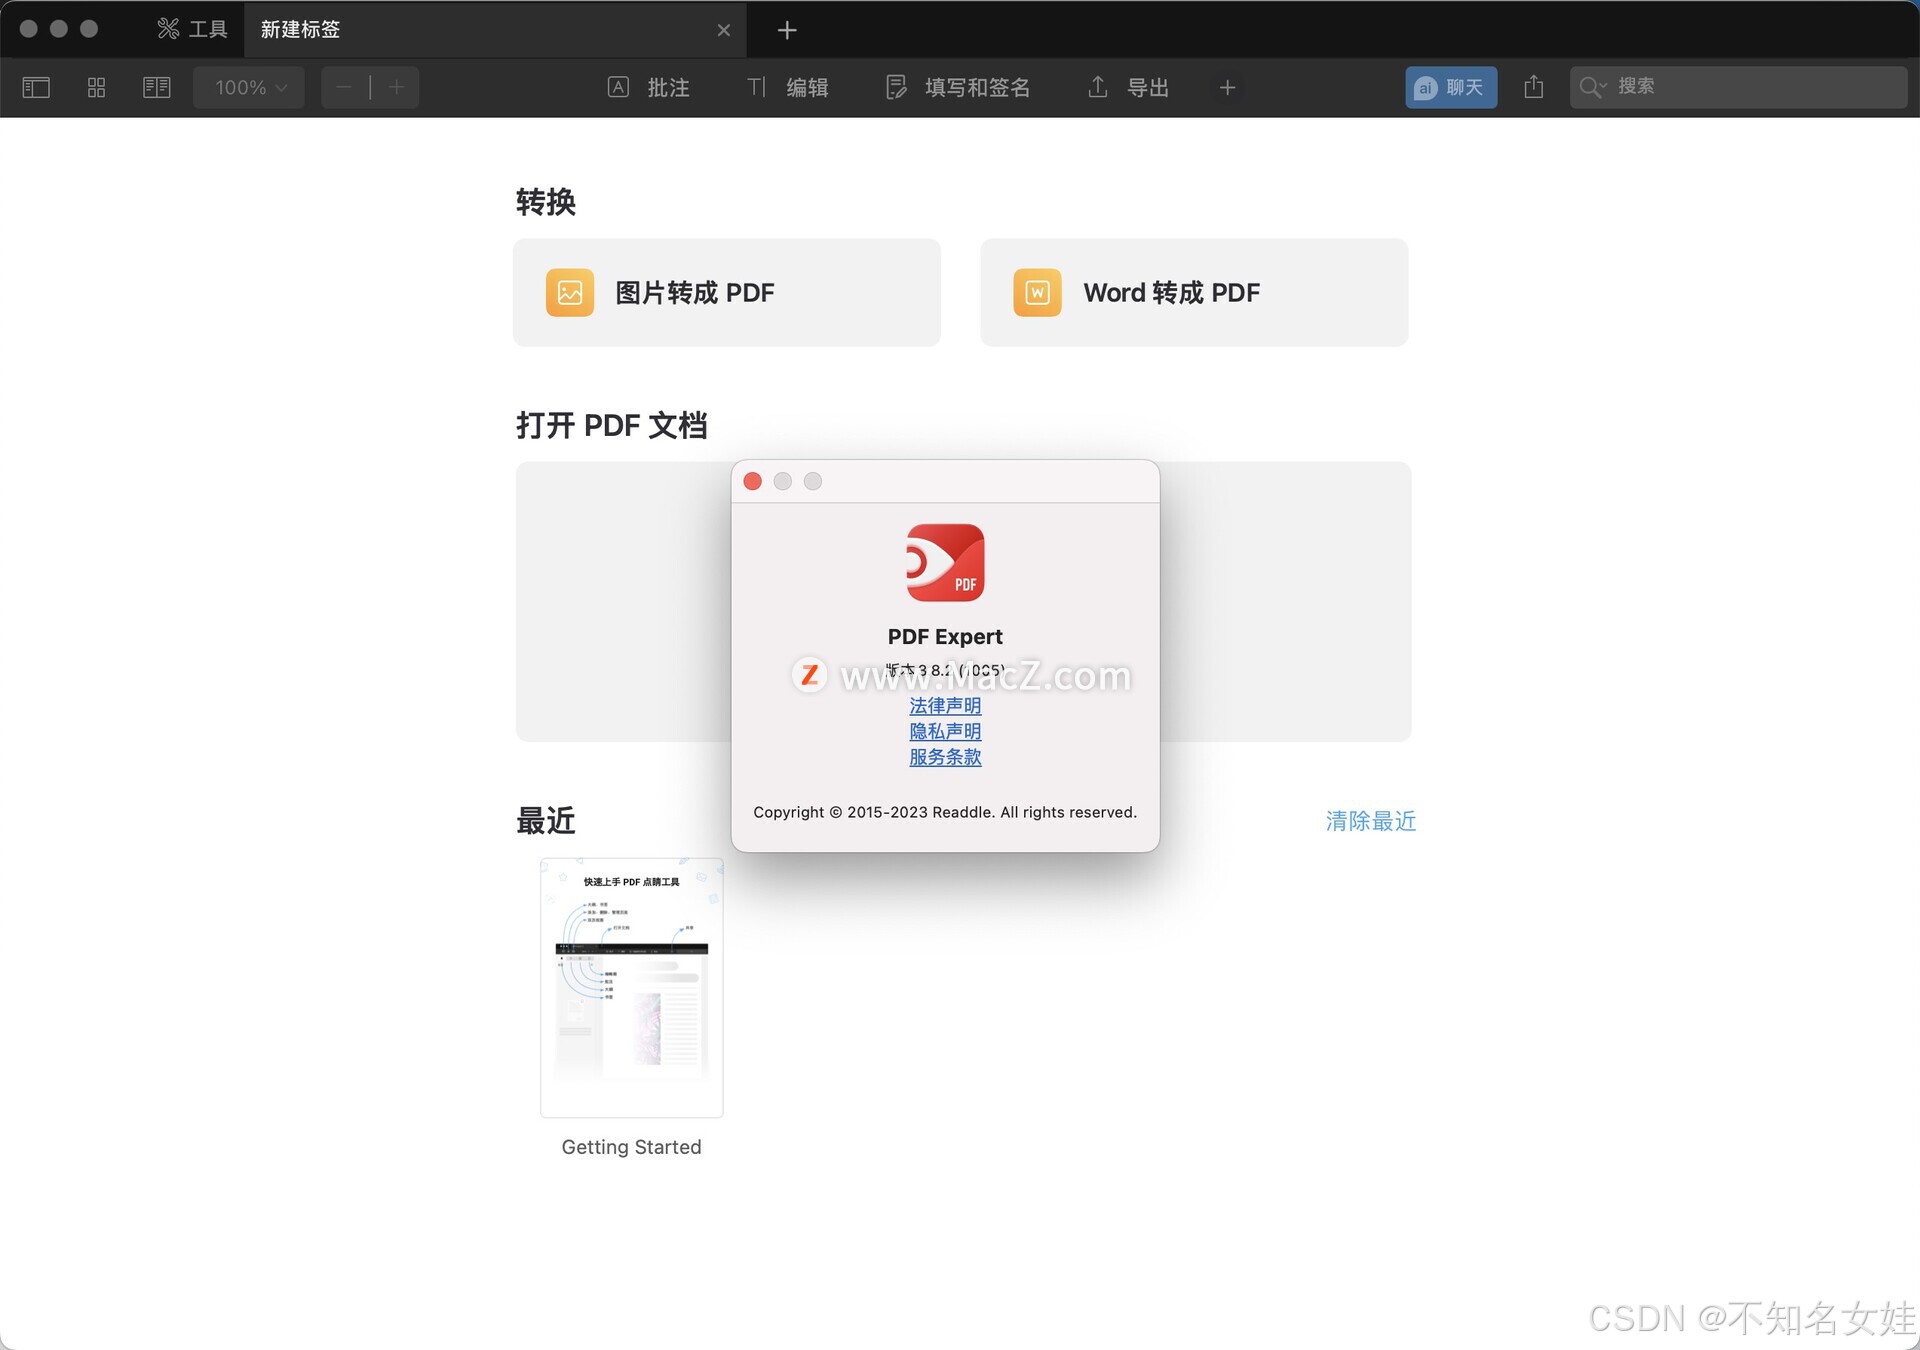Open the 批注 annotate tab

click(648, 88)
